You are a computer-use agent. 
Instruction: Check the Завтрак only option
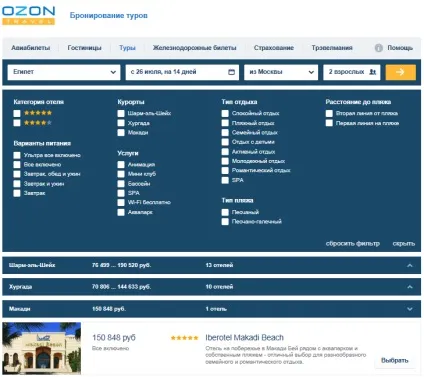(17, 193)
